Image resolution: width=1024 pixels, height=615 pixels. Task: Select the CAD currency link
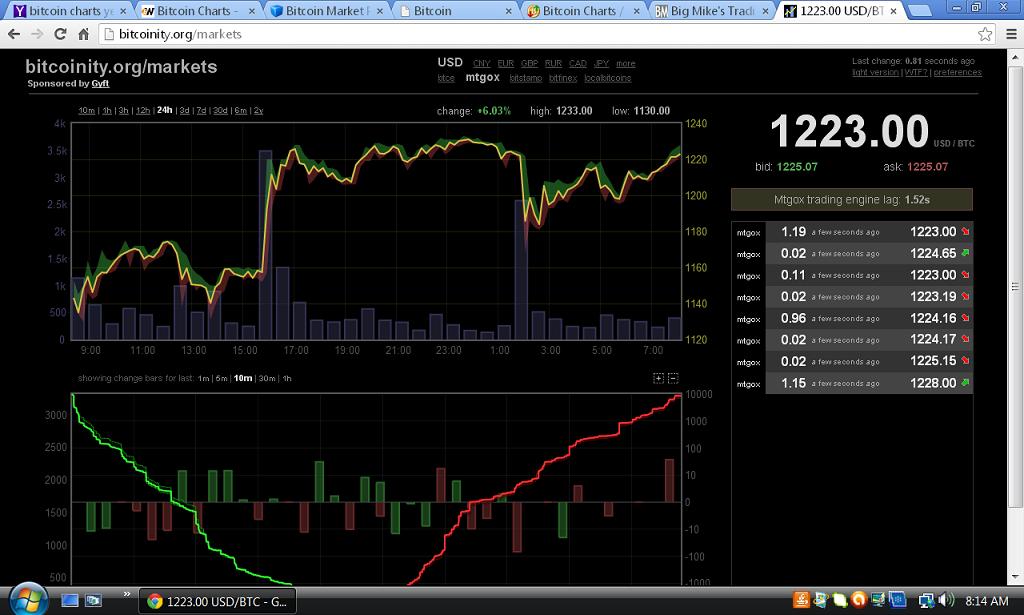coord(577,63)
